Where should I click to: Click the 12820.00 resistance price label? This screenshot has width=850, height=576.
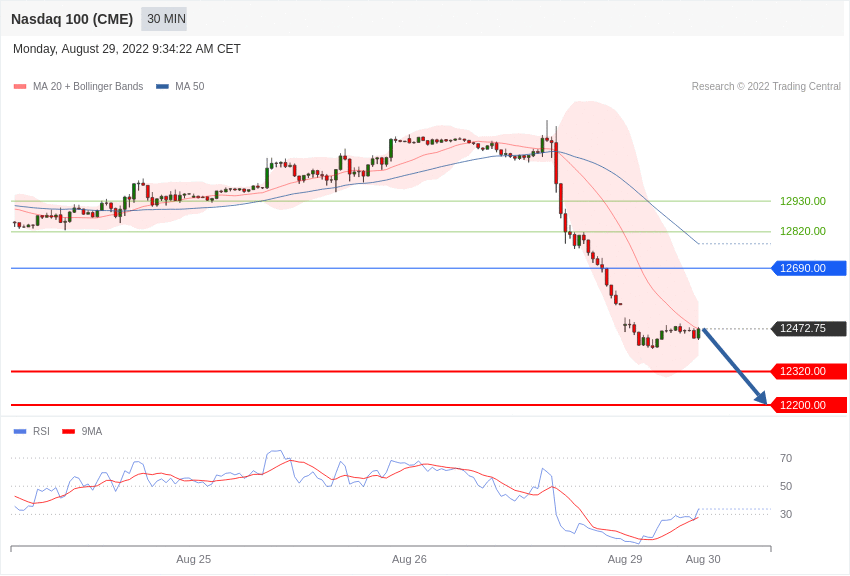tap(802, 231)
